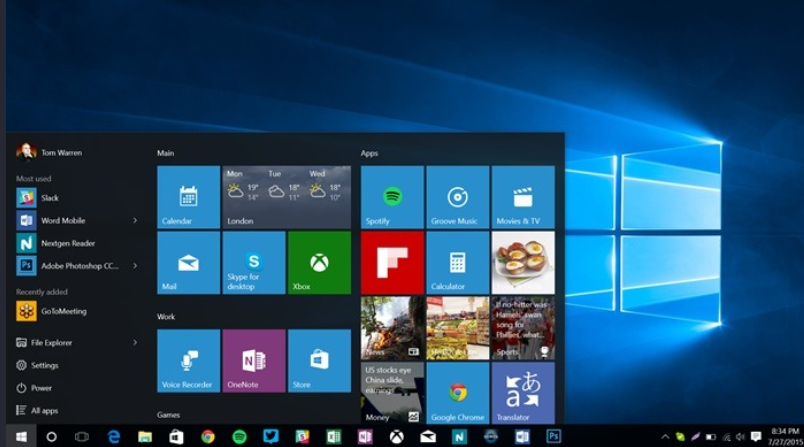Open Nextgen Reader on taskbar
804x447 pixels.
click(x=459, y=437)
